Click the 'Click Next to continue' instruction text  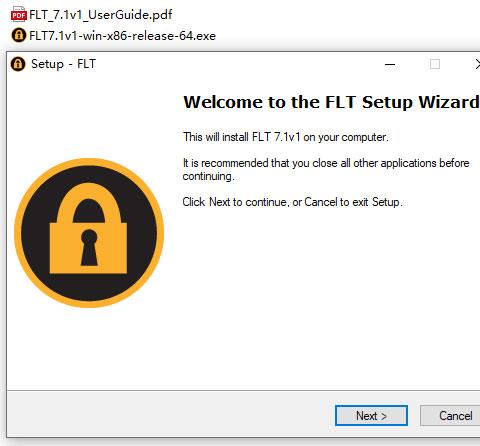(x=292, y=202)
